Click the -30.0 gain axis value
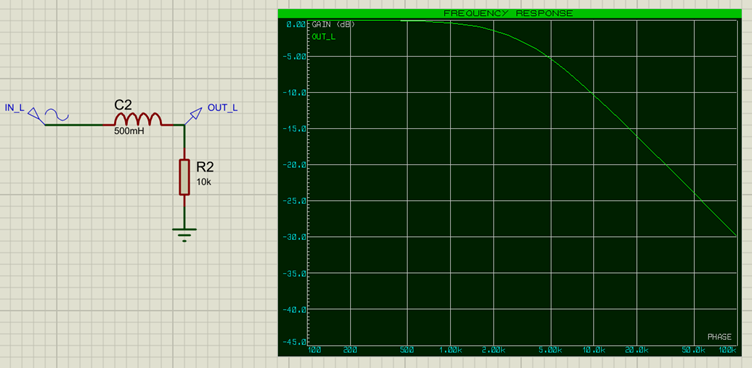 point(294,237)
